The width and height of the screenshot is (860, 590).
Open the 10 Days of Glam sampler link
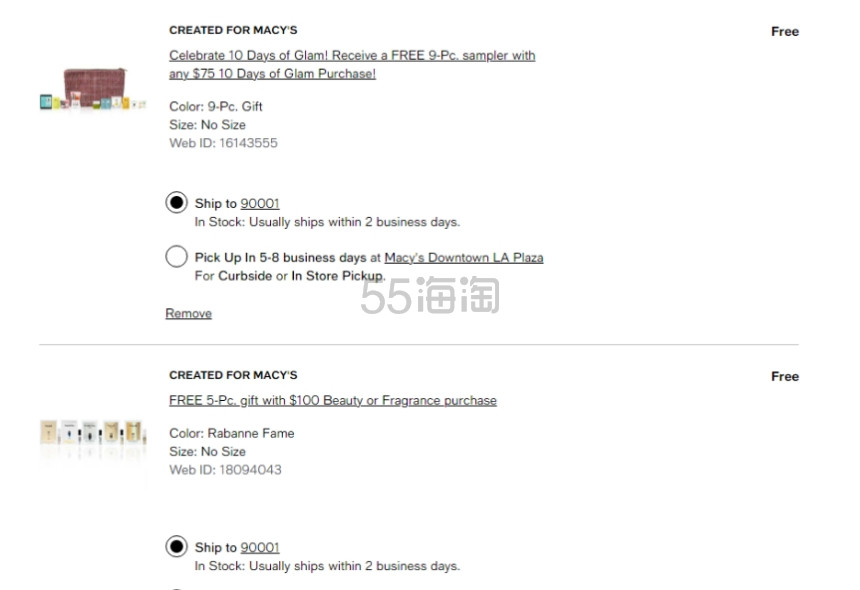pos(352,64)
